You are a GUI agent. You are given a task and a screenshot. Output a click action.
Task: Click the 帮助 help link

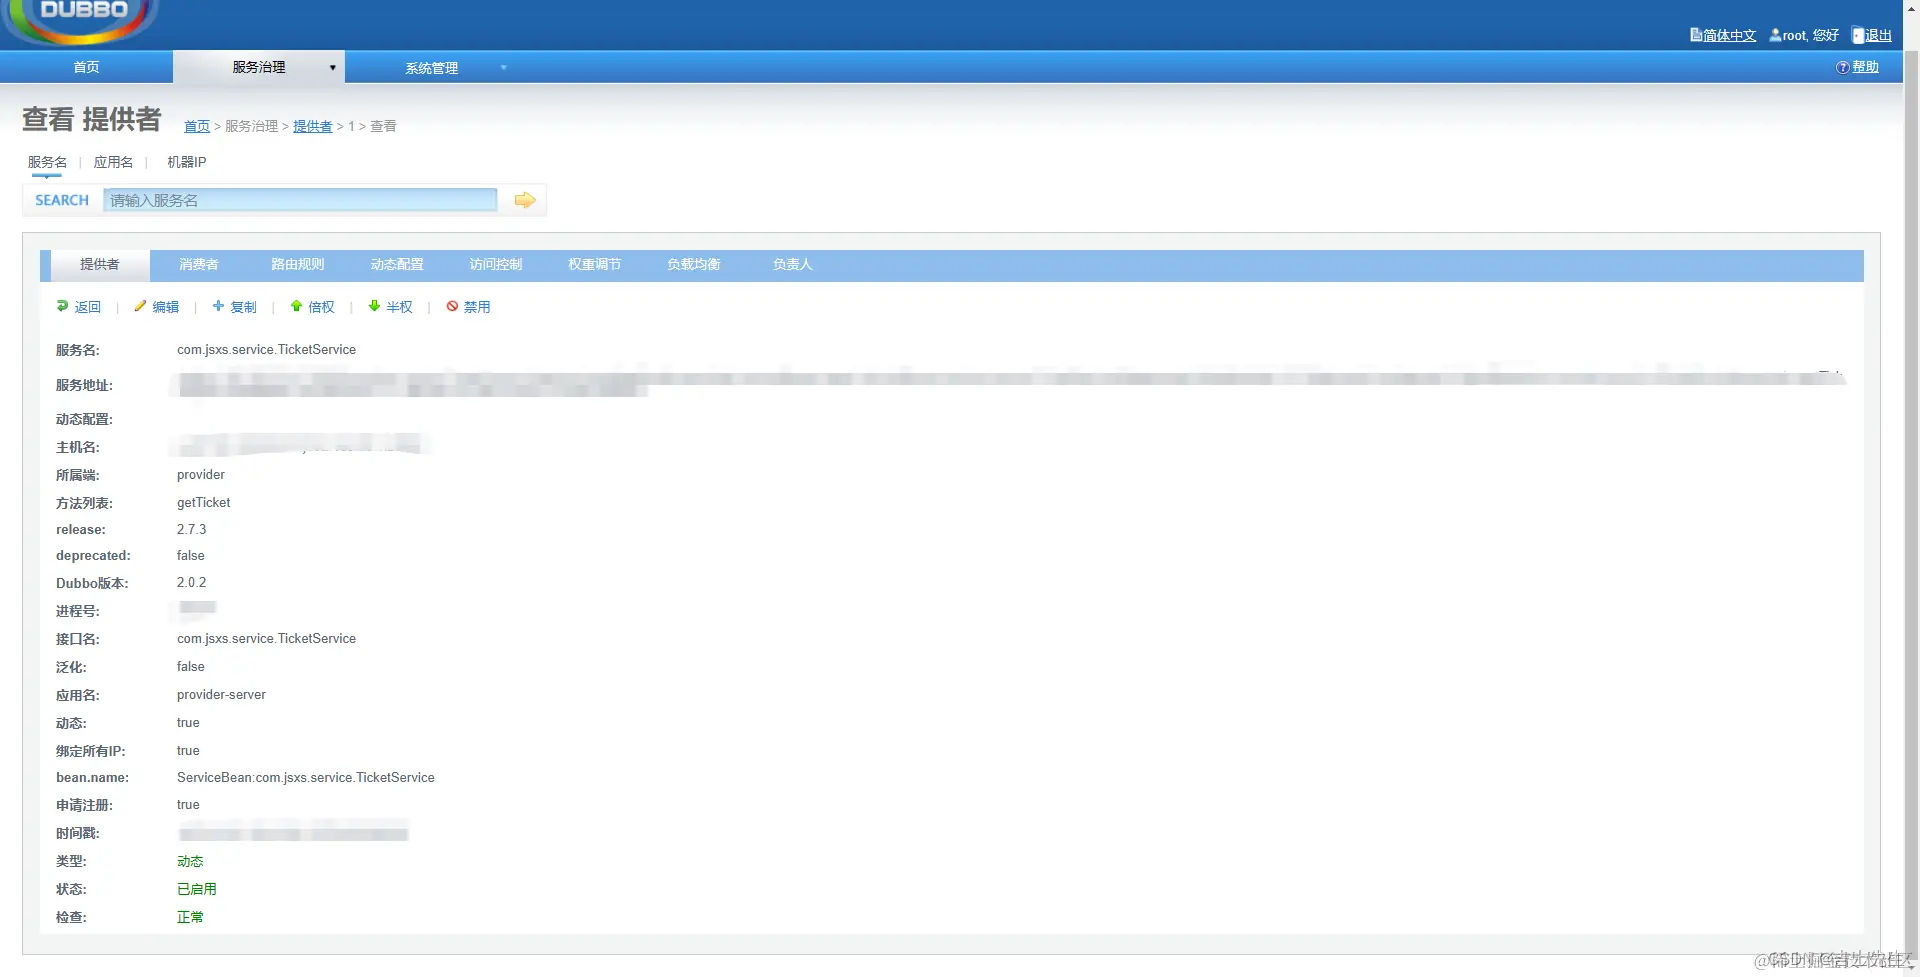(1866, 67)
